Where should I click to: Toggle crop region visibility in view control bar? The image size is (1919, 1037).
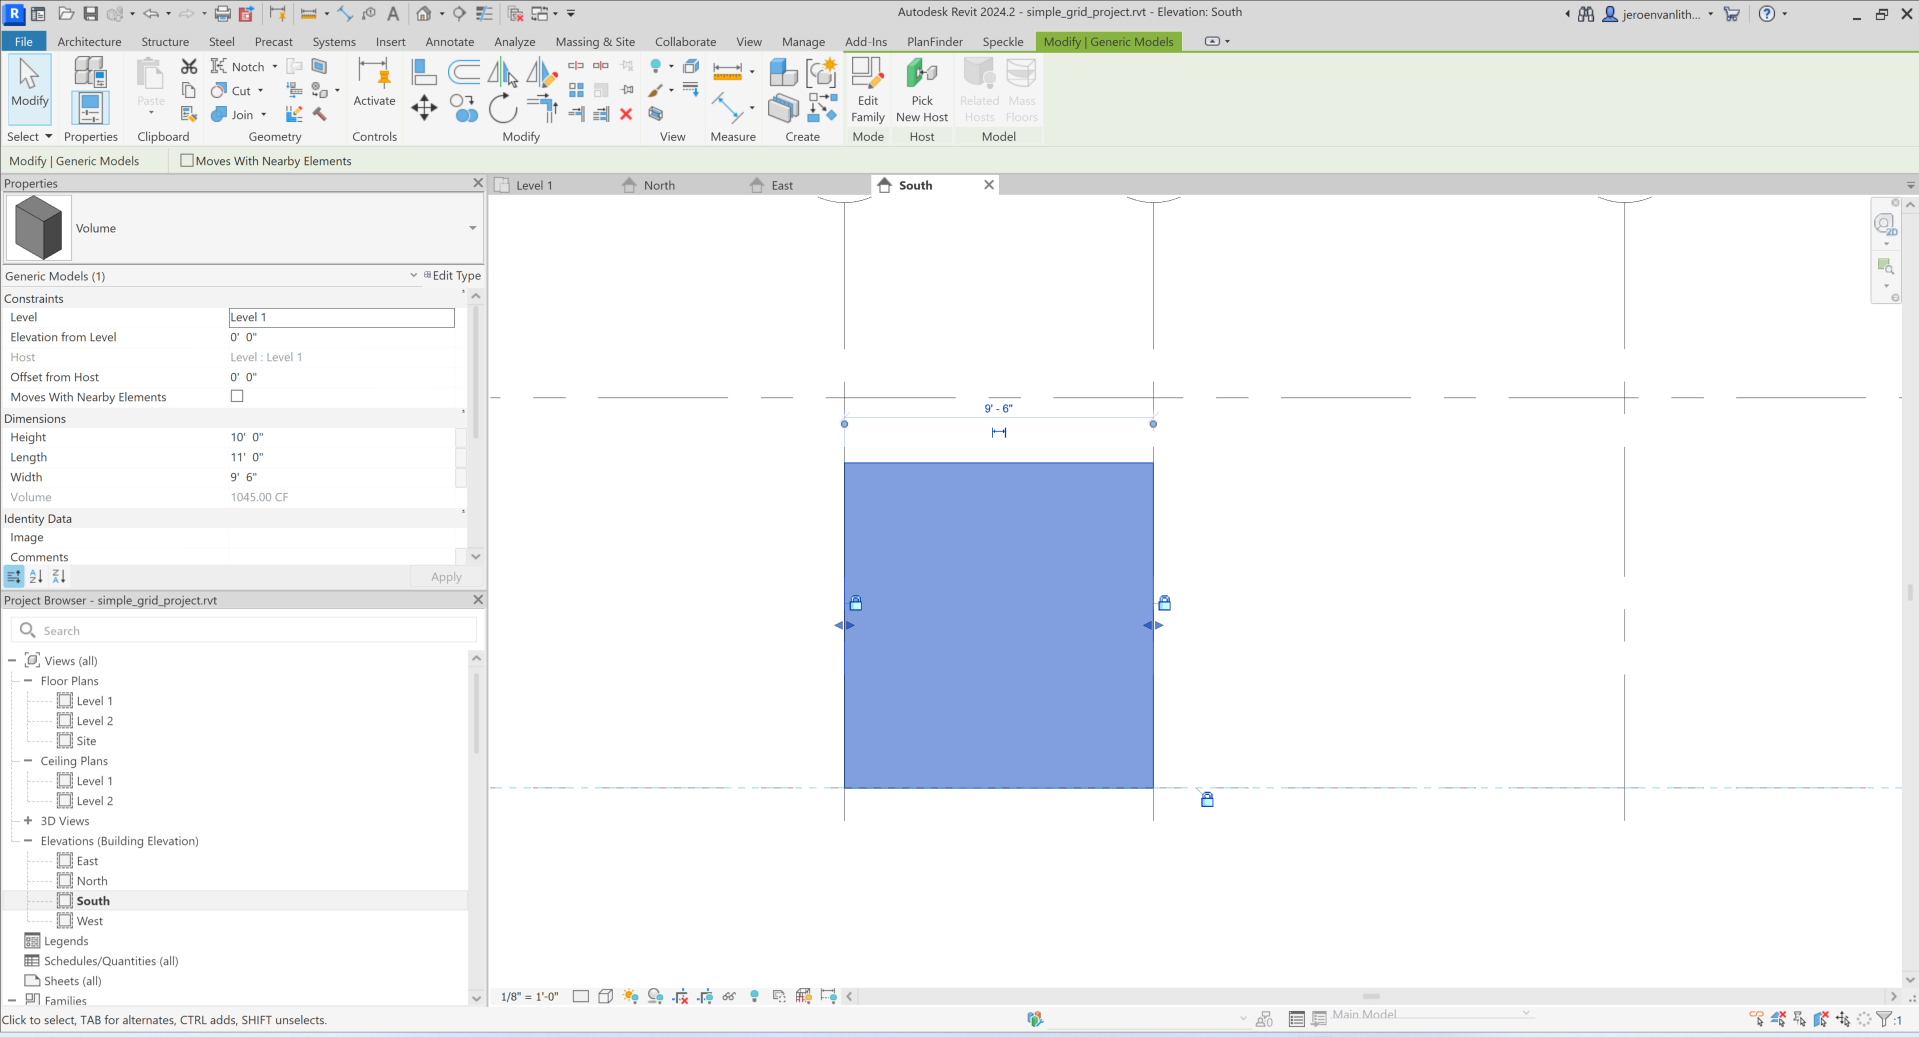coord(704,997)
